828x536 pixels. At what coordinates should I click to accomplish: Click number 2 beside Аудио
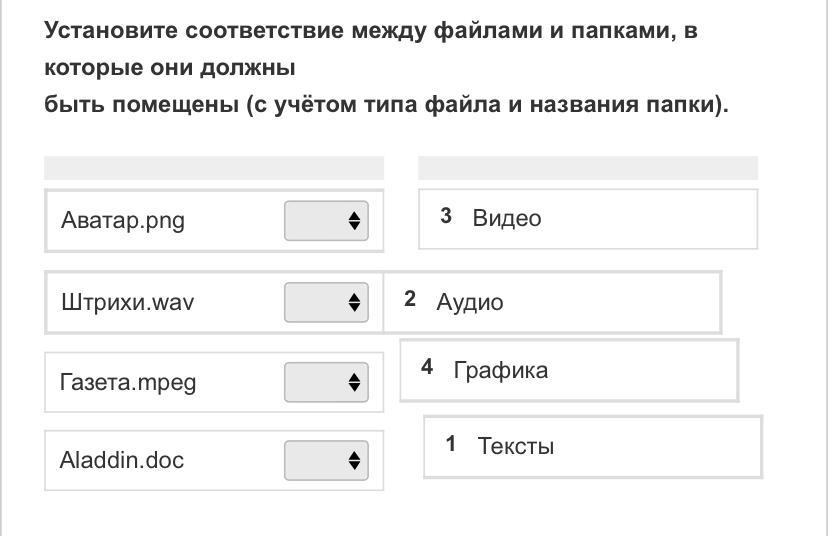coord(410,300)
